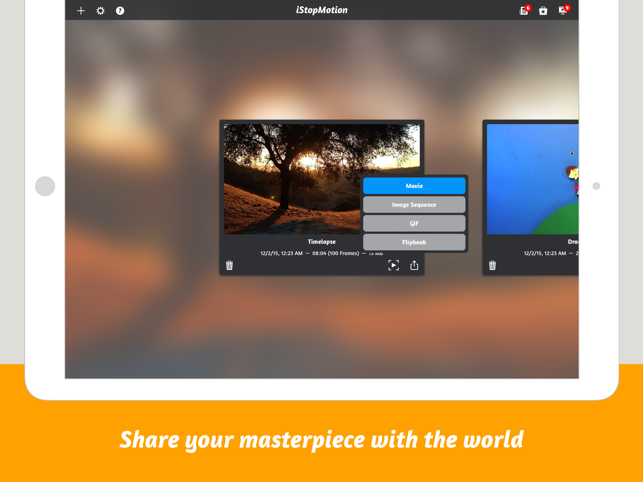Tap the Timelapse date and frame info
643x482 pixels.
tap(310, 254)
